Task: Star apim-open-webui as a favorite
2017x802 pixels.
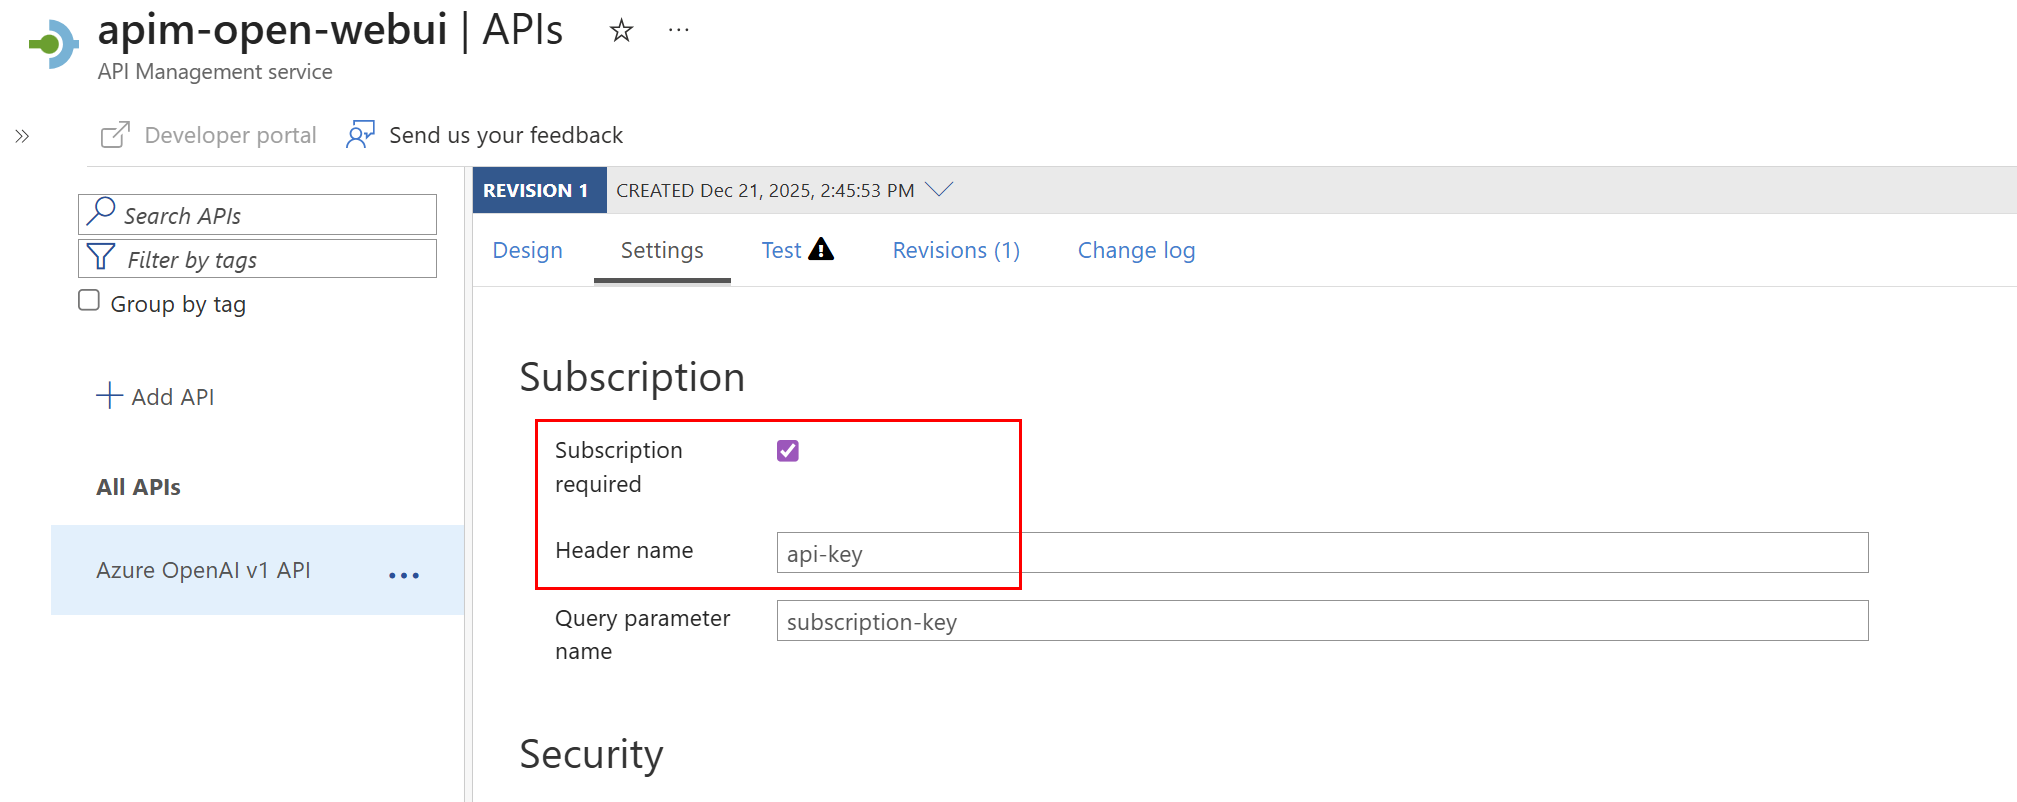Action: 621,31
